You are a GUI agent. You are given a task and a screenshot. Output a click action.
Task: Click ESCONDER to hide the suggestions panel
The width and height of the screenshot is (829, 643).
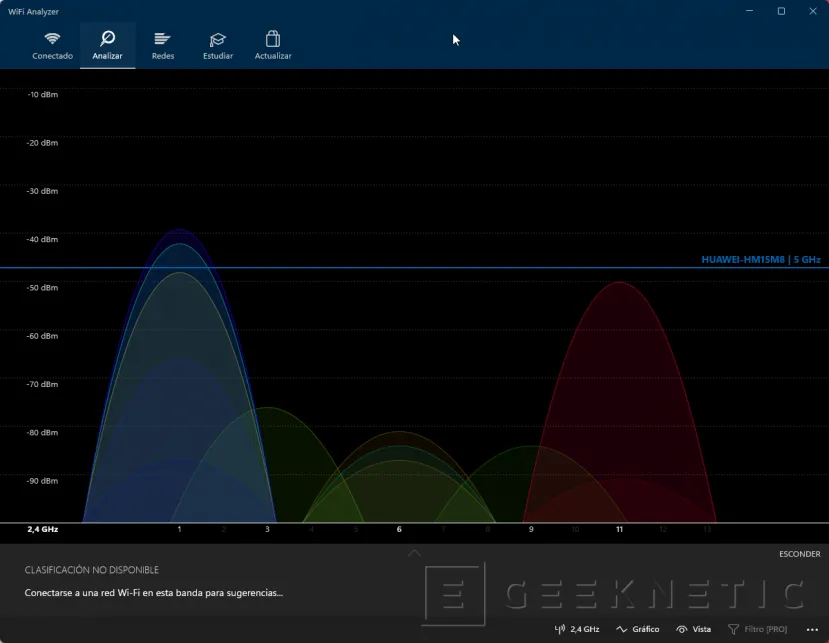pos(799,554)
